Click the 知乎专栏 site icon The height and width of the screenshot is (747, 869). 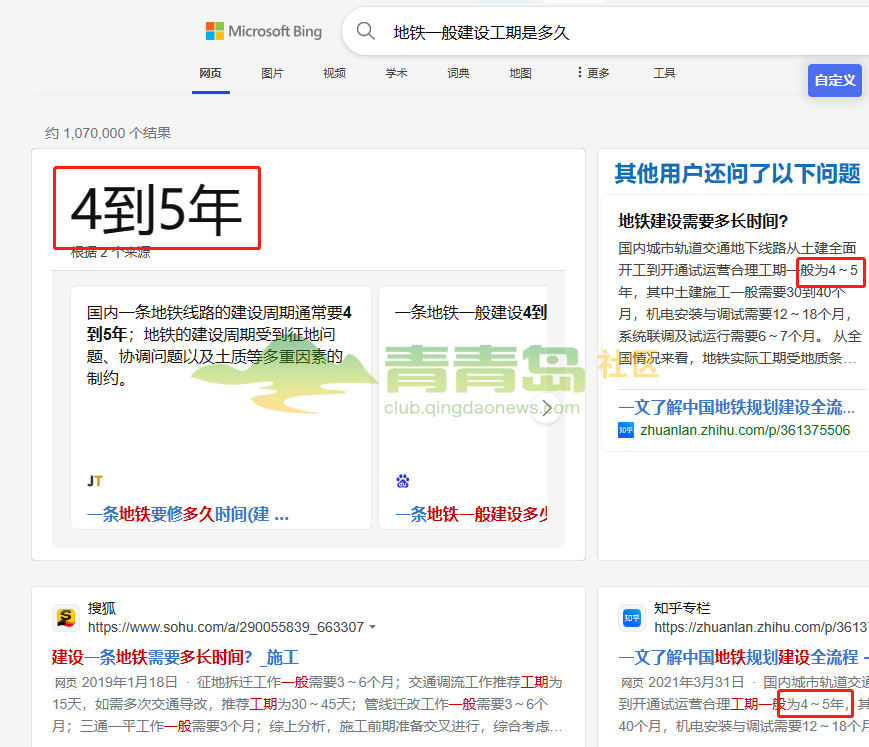[632, 618]
